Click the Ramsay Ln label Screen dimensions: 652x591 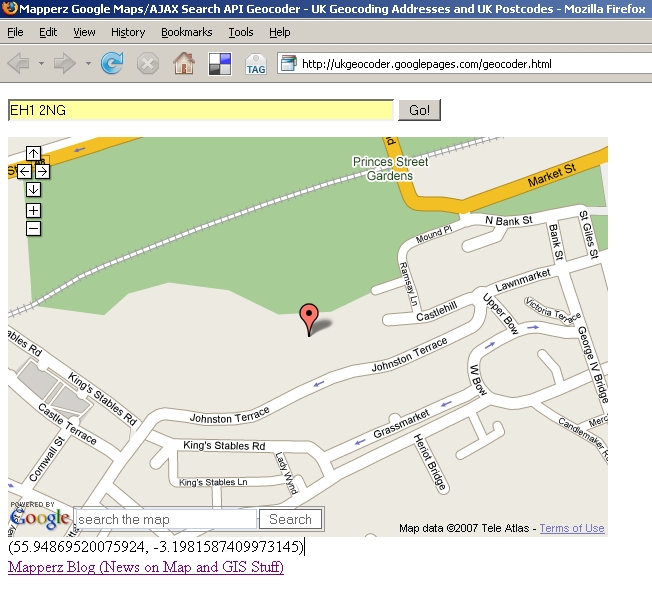(x=408, y=284)
